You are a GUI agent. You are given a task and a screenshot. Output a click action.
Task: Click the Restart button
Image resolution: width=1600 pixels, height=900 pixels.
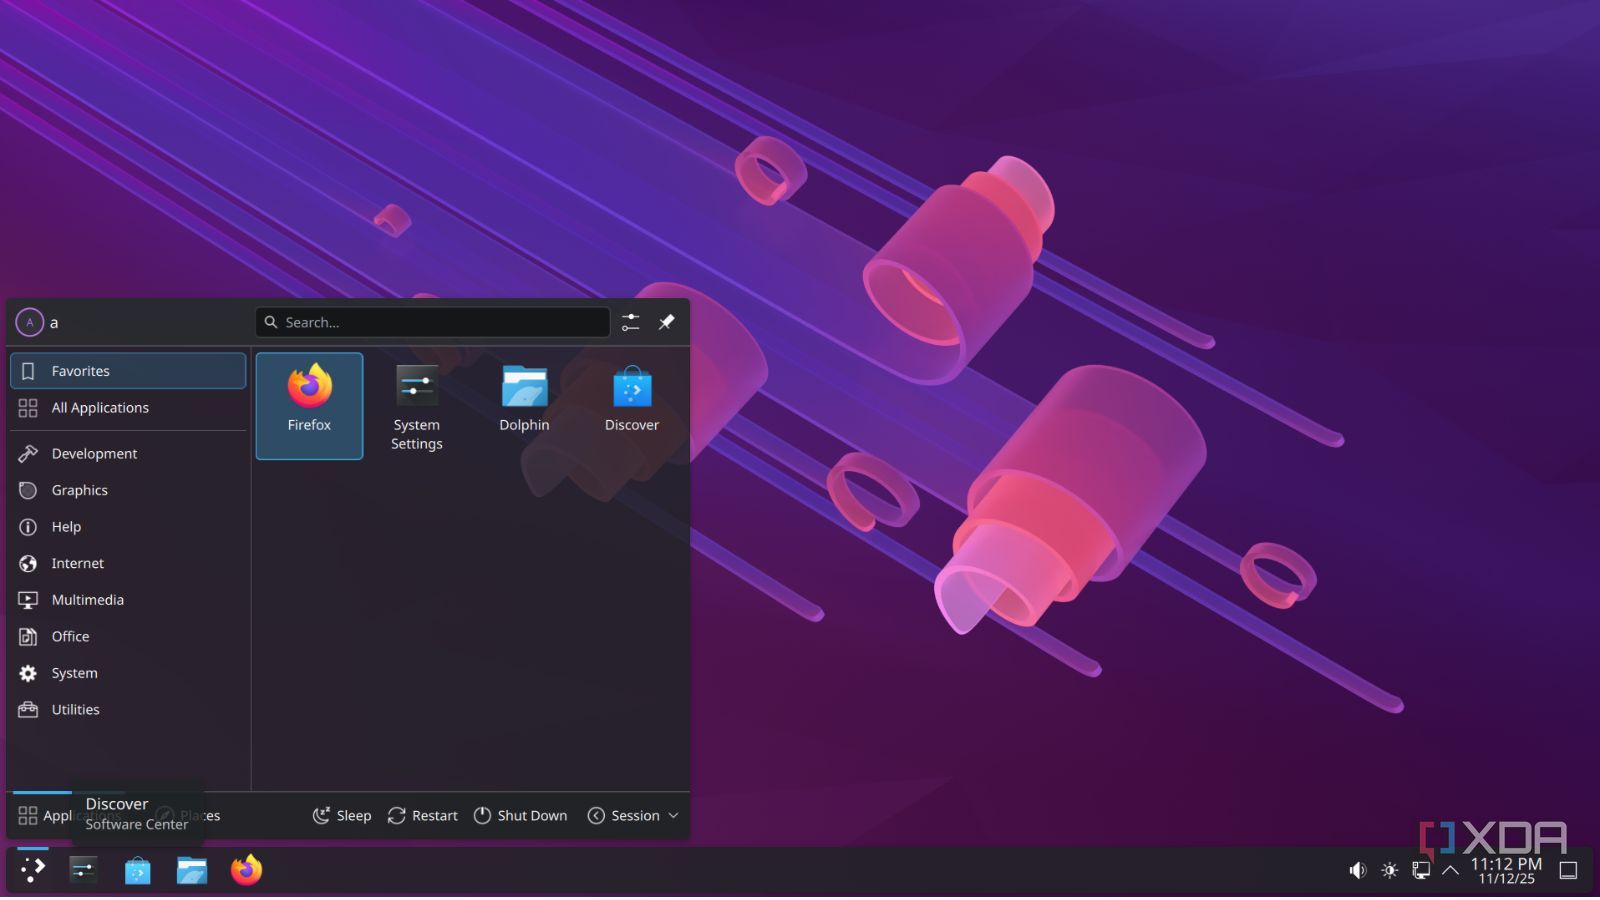click(x=422, y=816)
